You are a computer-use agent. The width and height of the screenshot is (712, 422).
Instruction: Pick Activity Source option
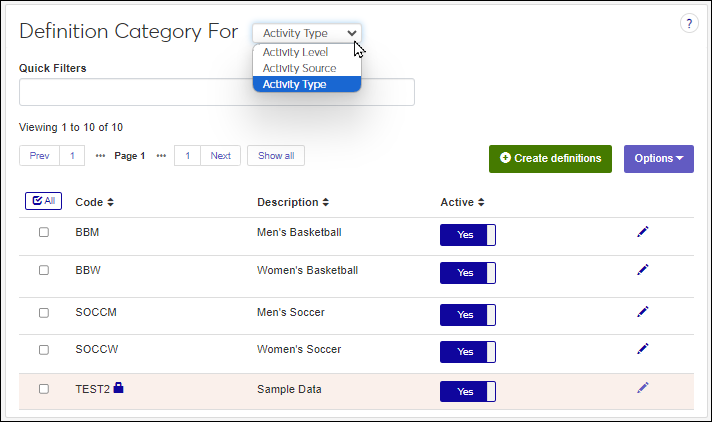coord(299,68)
